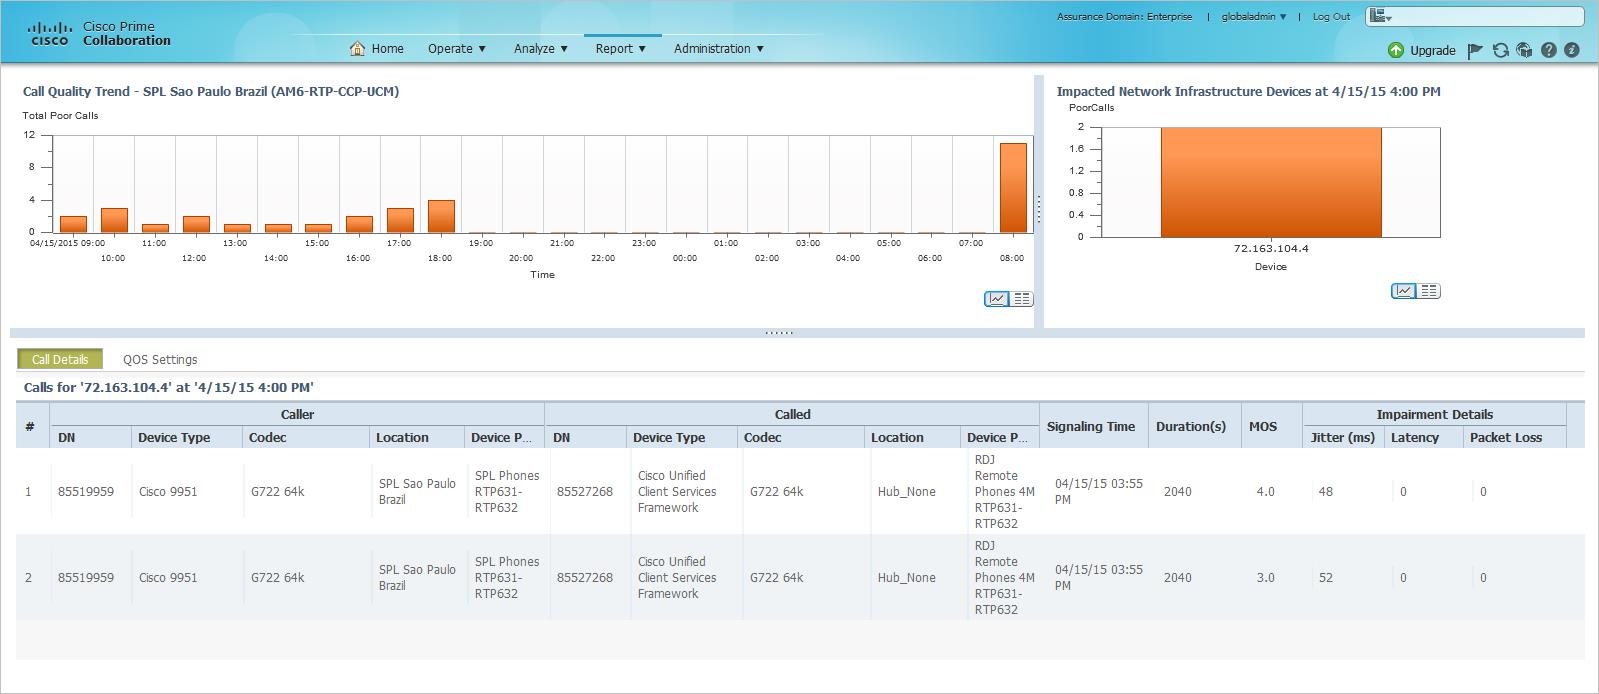This screenshot has width=1599, height=694.
Task: Click MOS value 4.0
Action: pos(1266,492)
